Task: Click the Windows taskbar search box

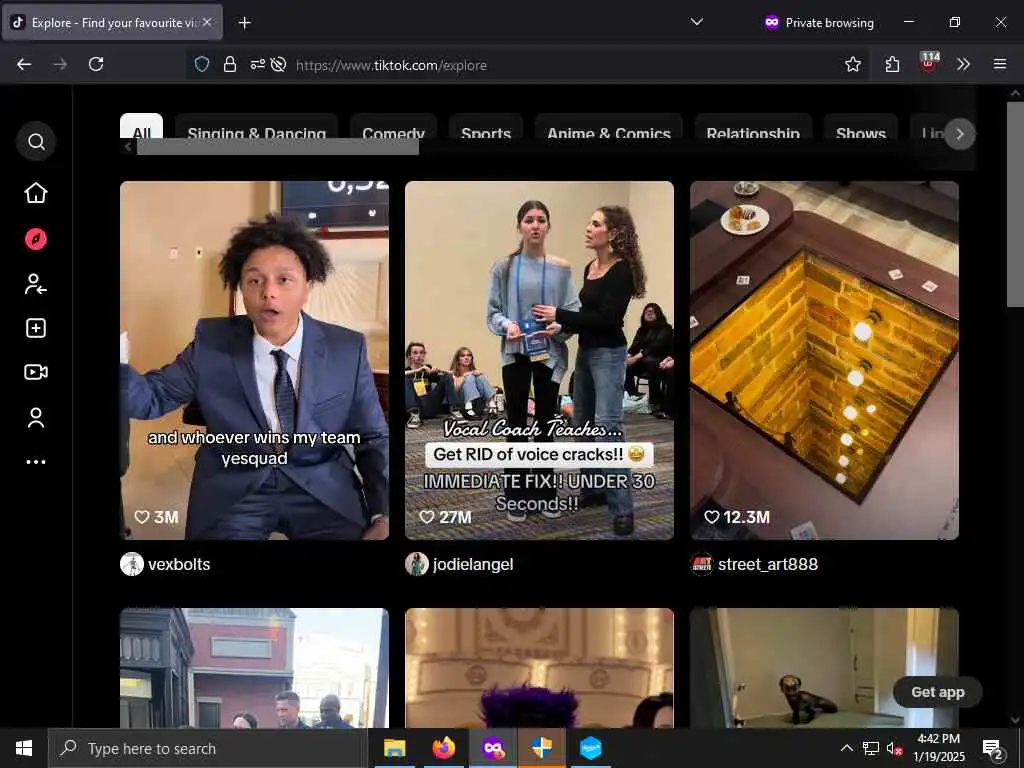Action: click(208, 748)
